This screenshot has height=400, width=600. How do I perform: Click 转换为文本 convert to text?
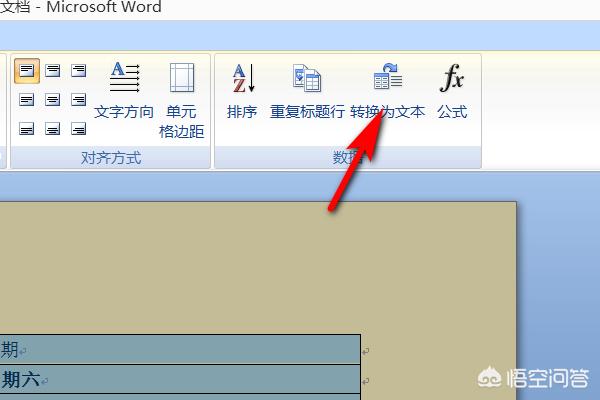pos(387,91)
